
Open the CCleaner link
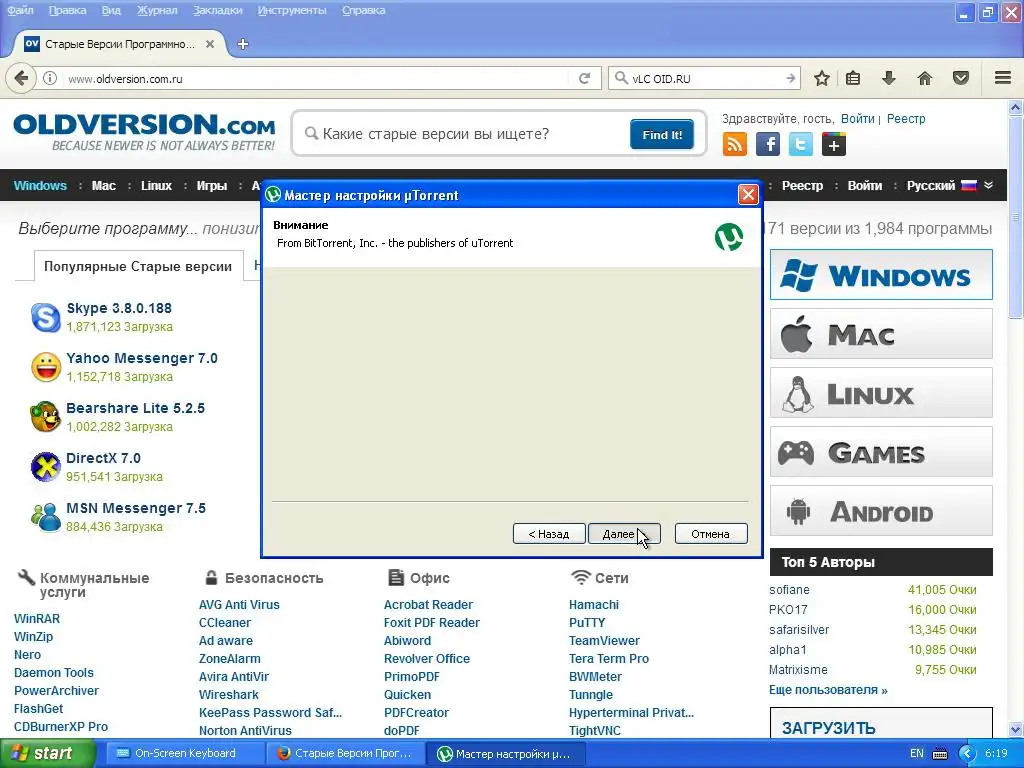pyautogui.click(x=225, y=622)
